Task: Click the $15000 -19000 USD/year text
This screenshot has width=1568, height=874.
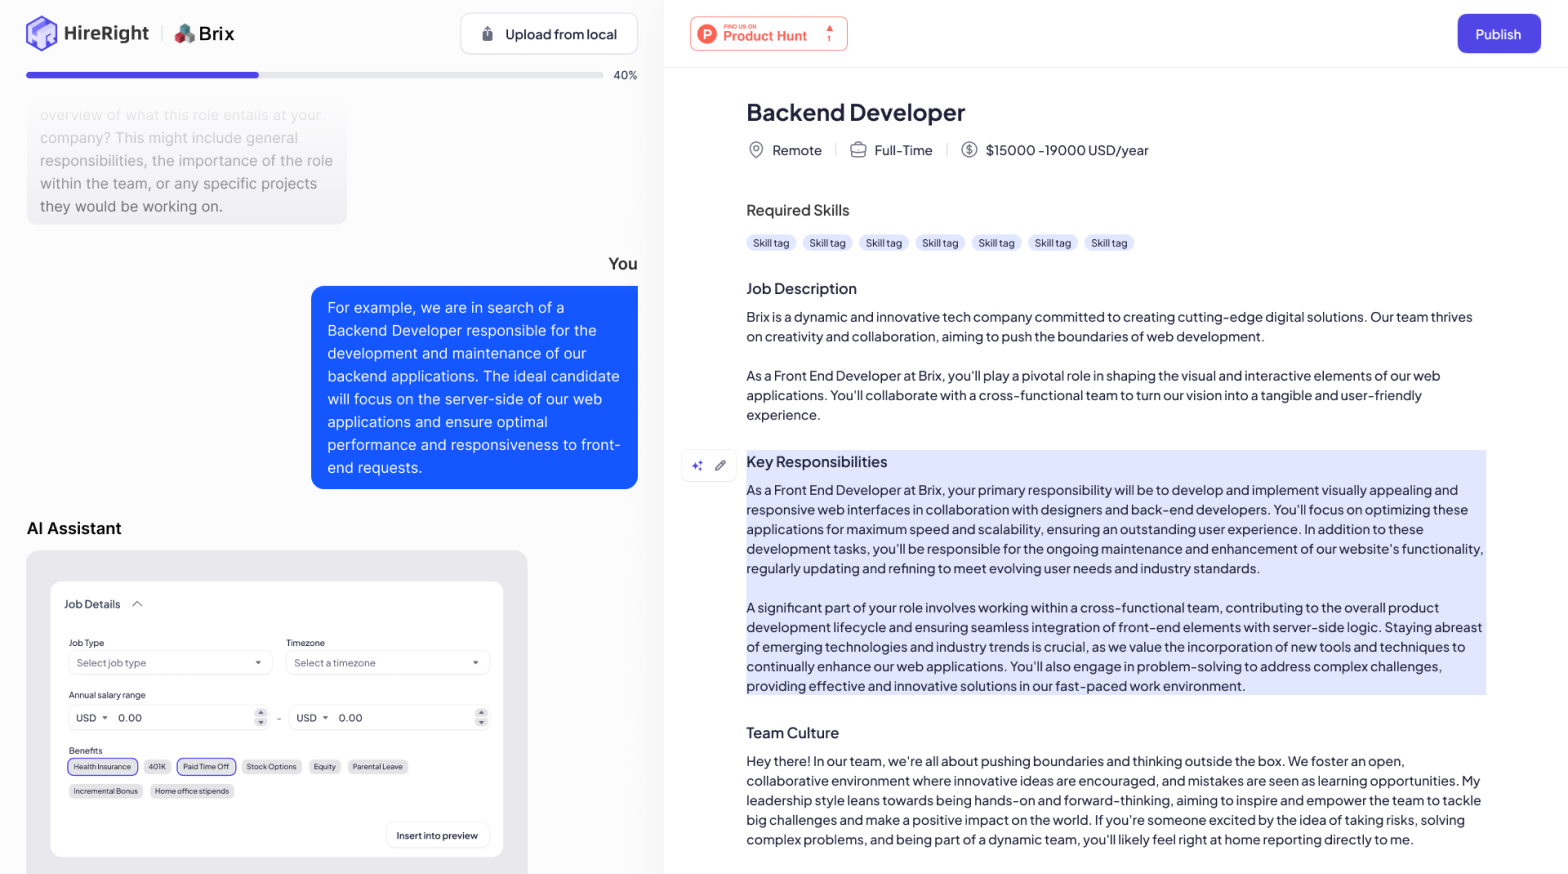Action: tap(1067, 150)
